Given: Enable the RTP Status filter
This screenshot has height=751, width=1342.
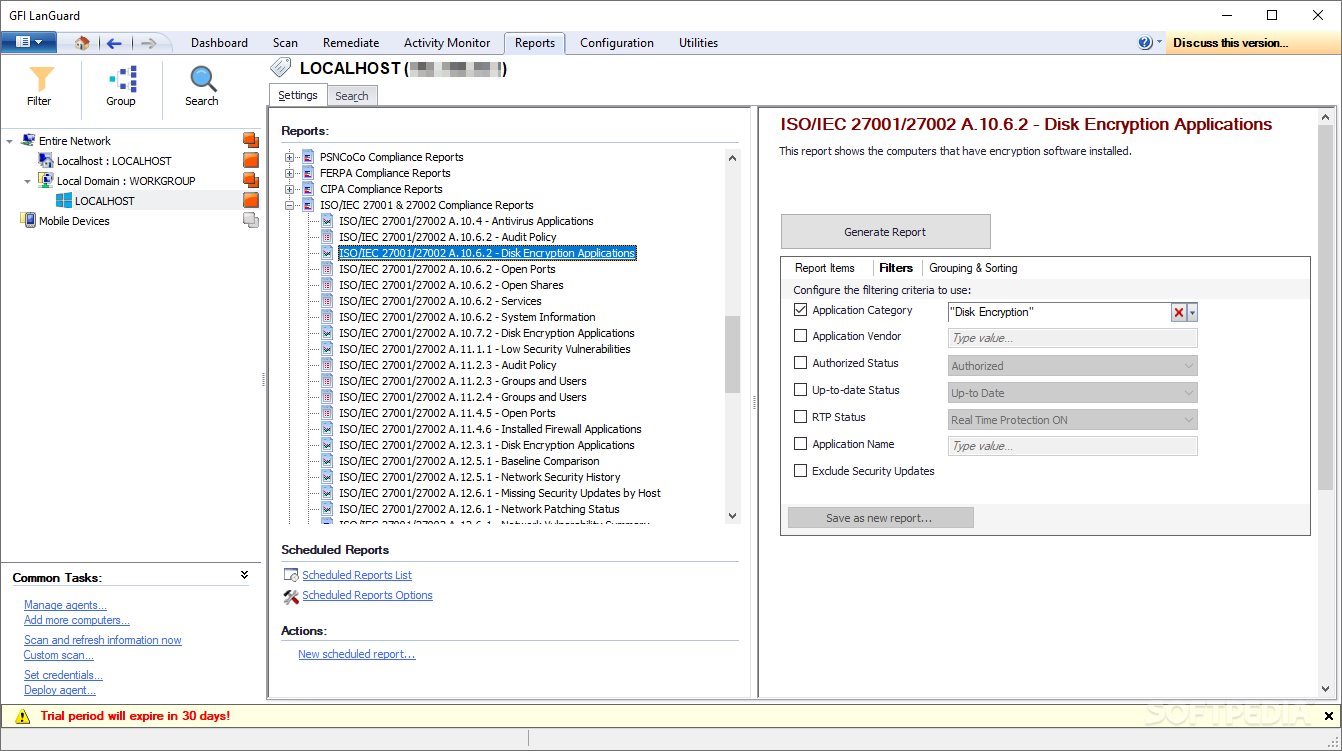Looking at the screenshot, I should [x=800, y=417].
